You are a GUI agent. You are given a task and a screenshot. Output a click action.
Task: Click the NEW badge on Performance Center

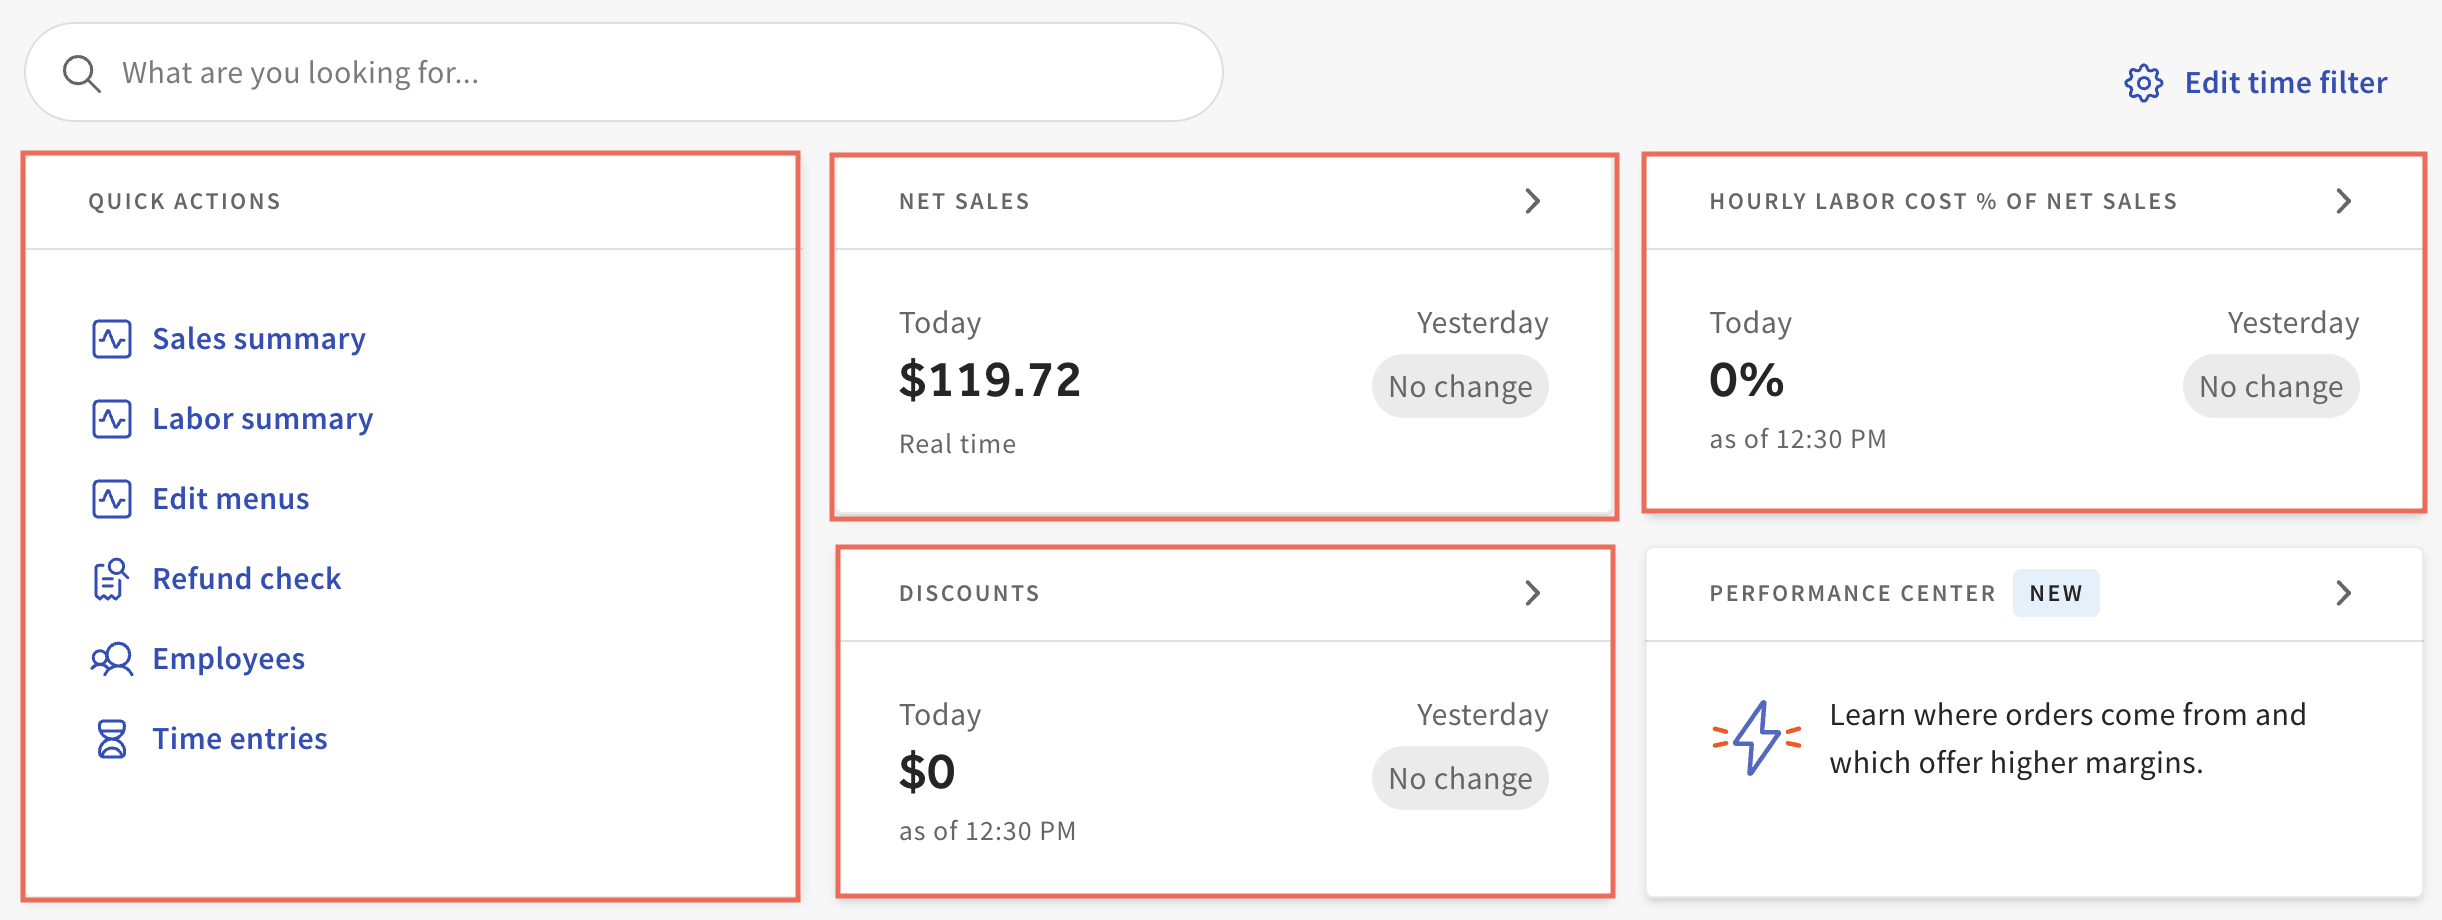2055,592
